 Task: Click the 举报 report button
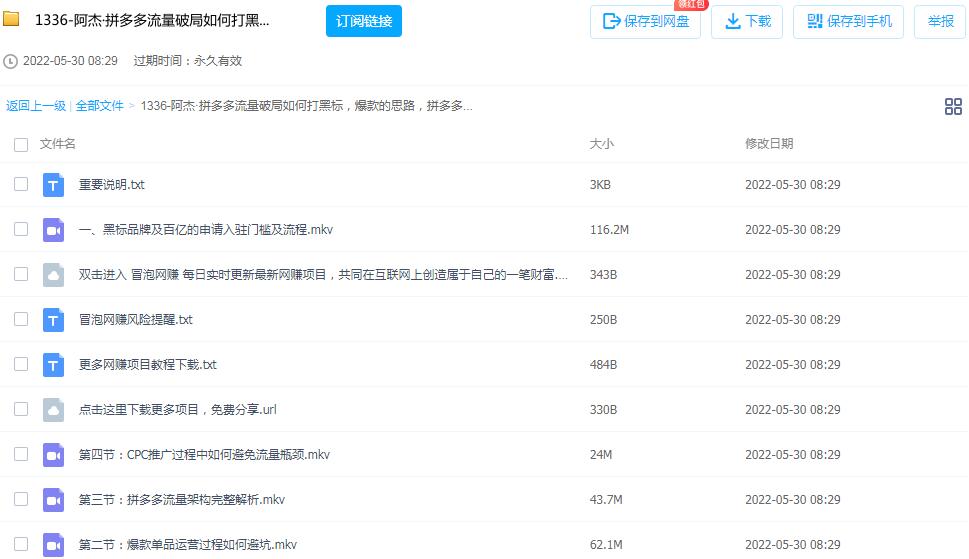[x=940, y=22]
